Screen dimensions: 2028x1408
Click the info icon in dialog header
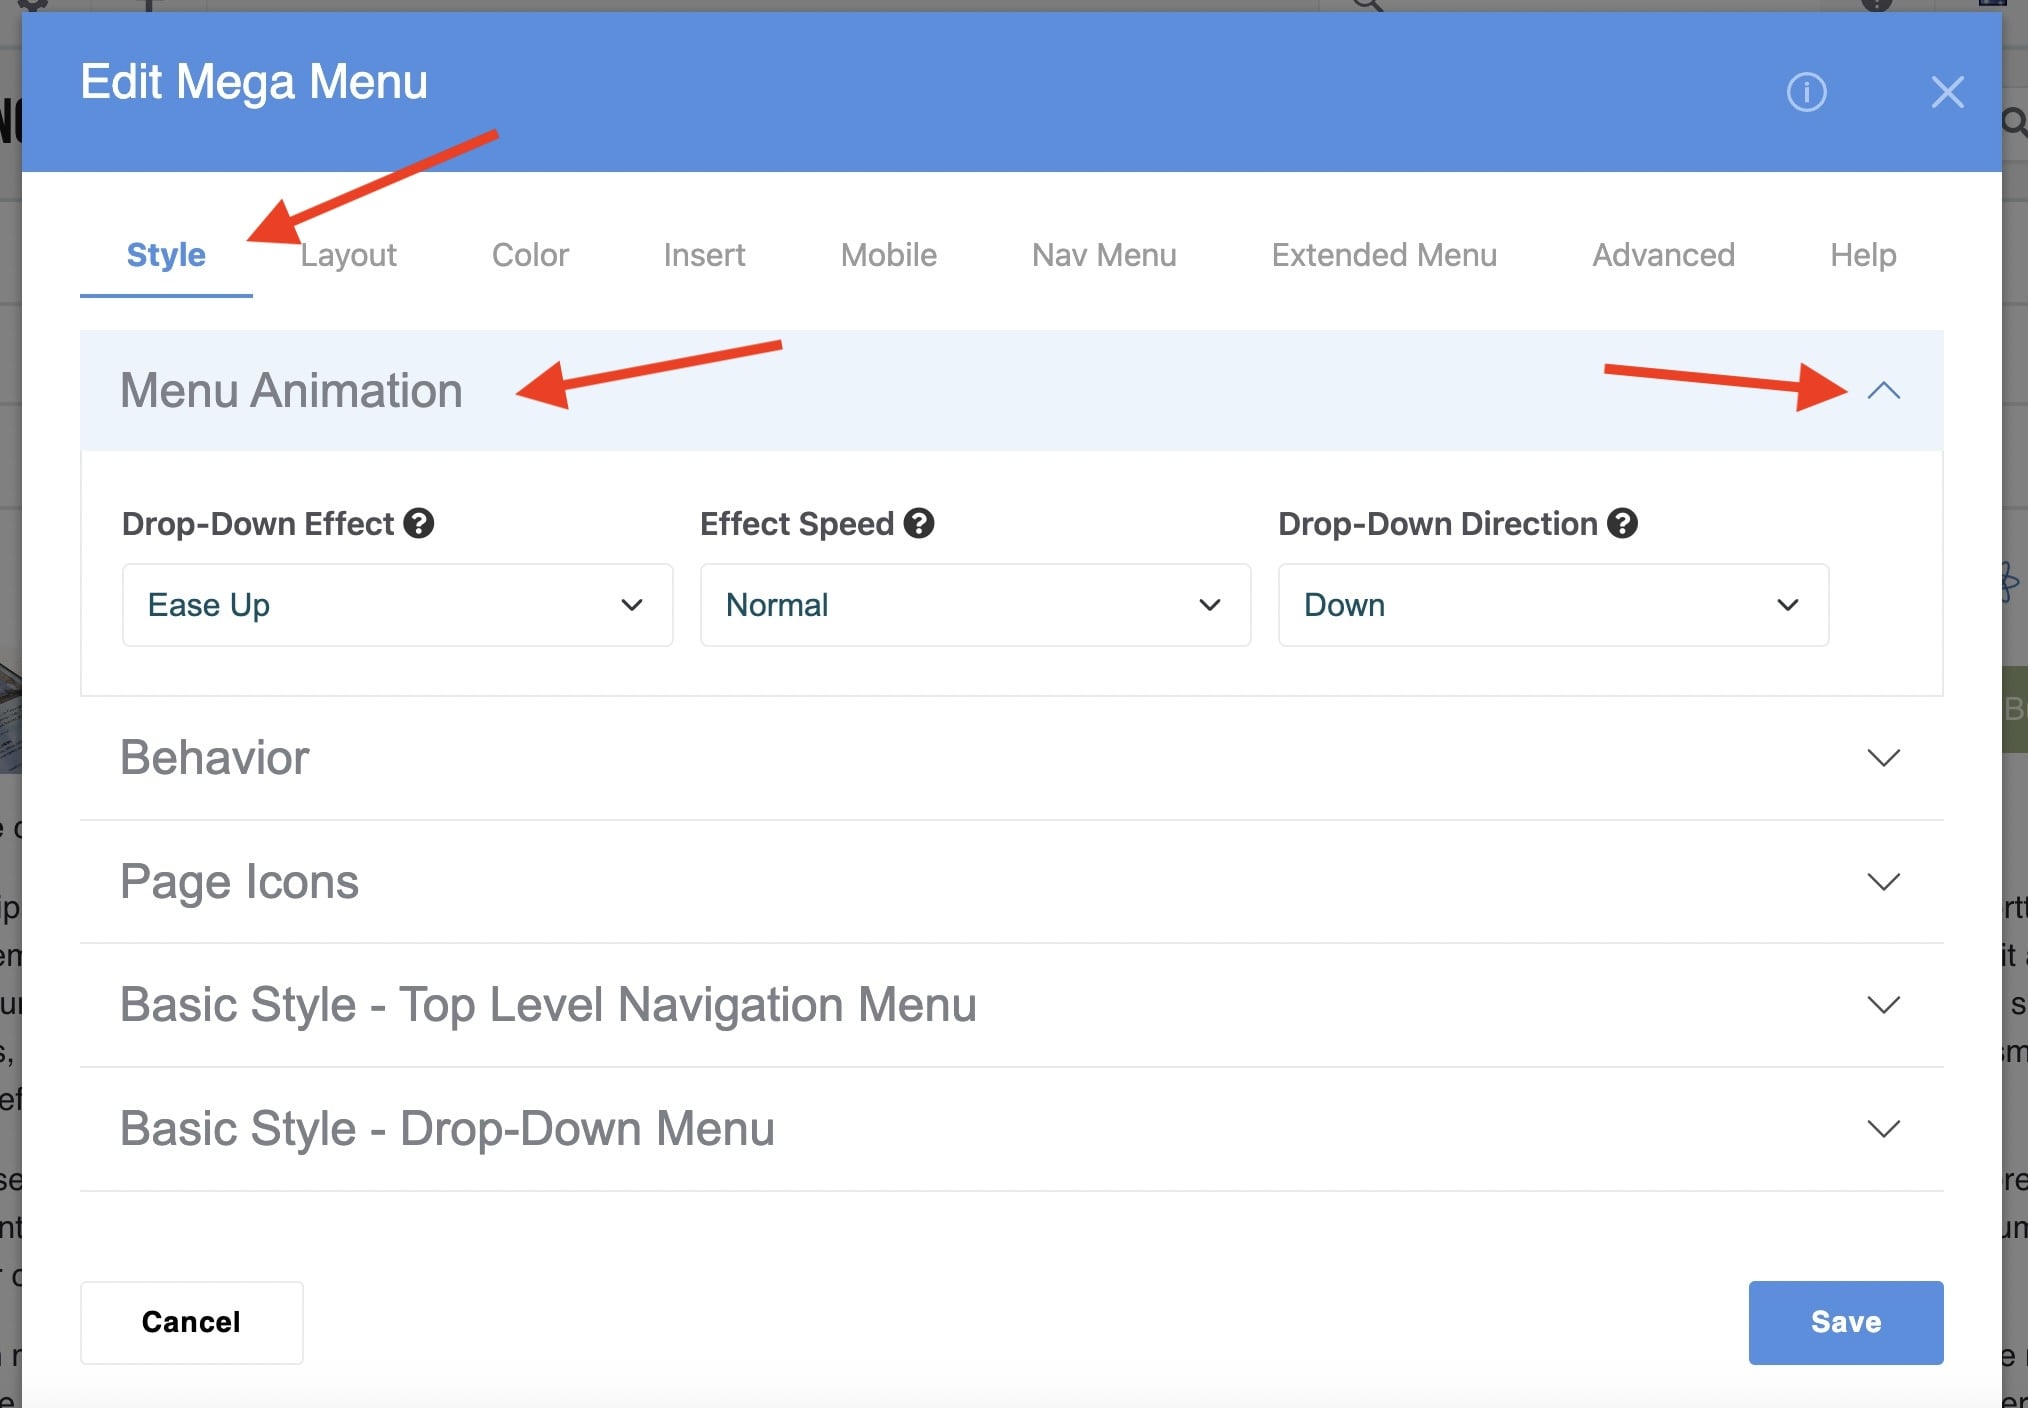click(1806, 92)
